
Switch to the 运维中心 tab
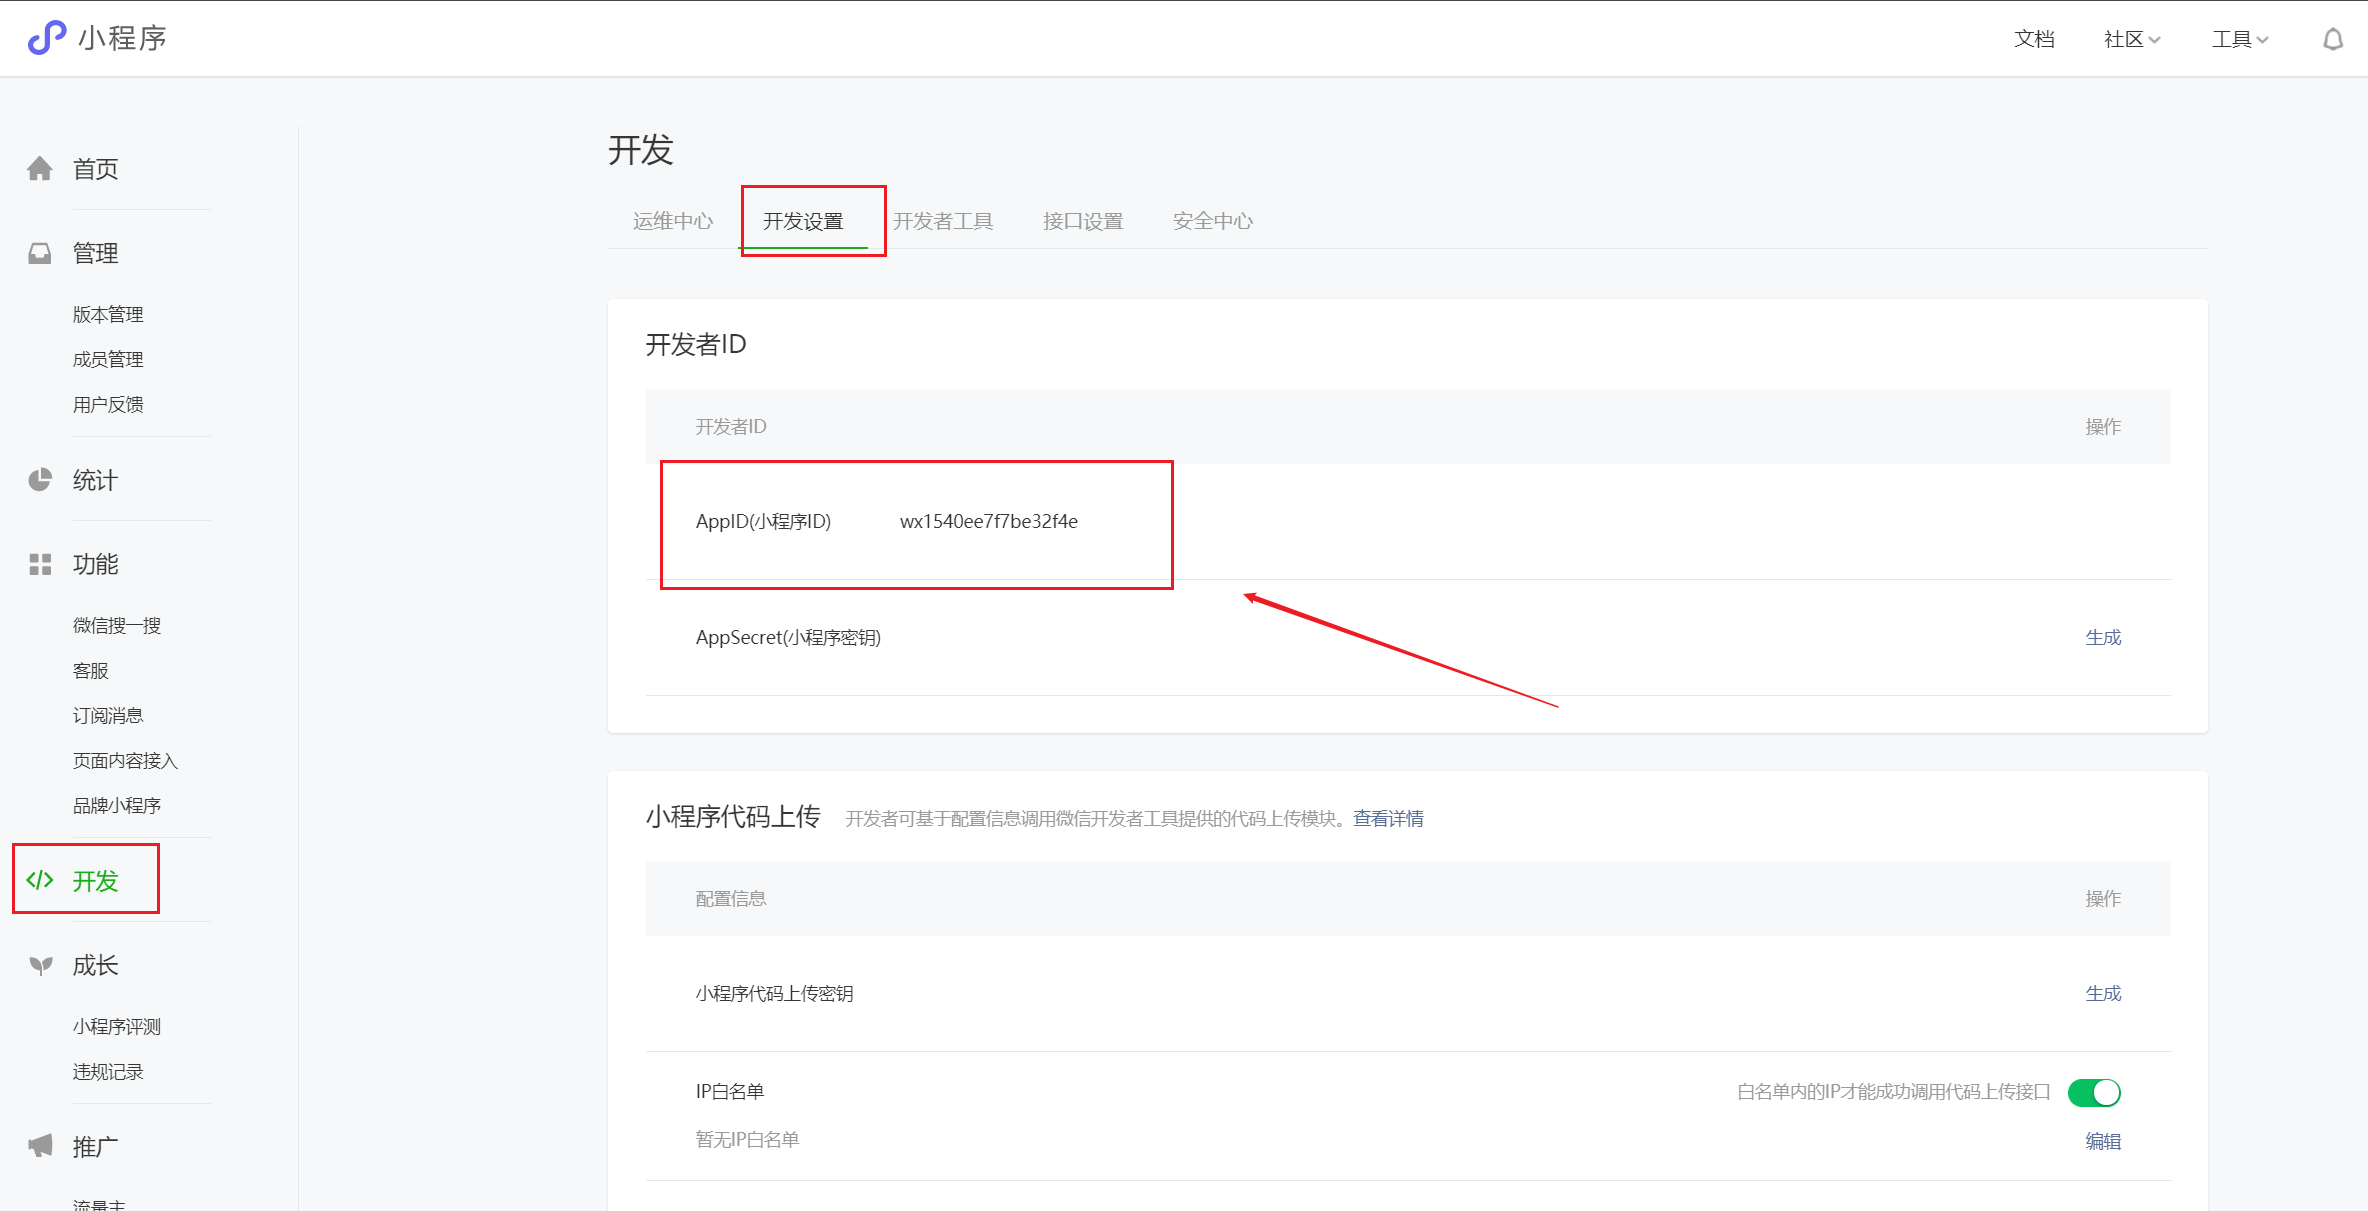672,221
